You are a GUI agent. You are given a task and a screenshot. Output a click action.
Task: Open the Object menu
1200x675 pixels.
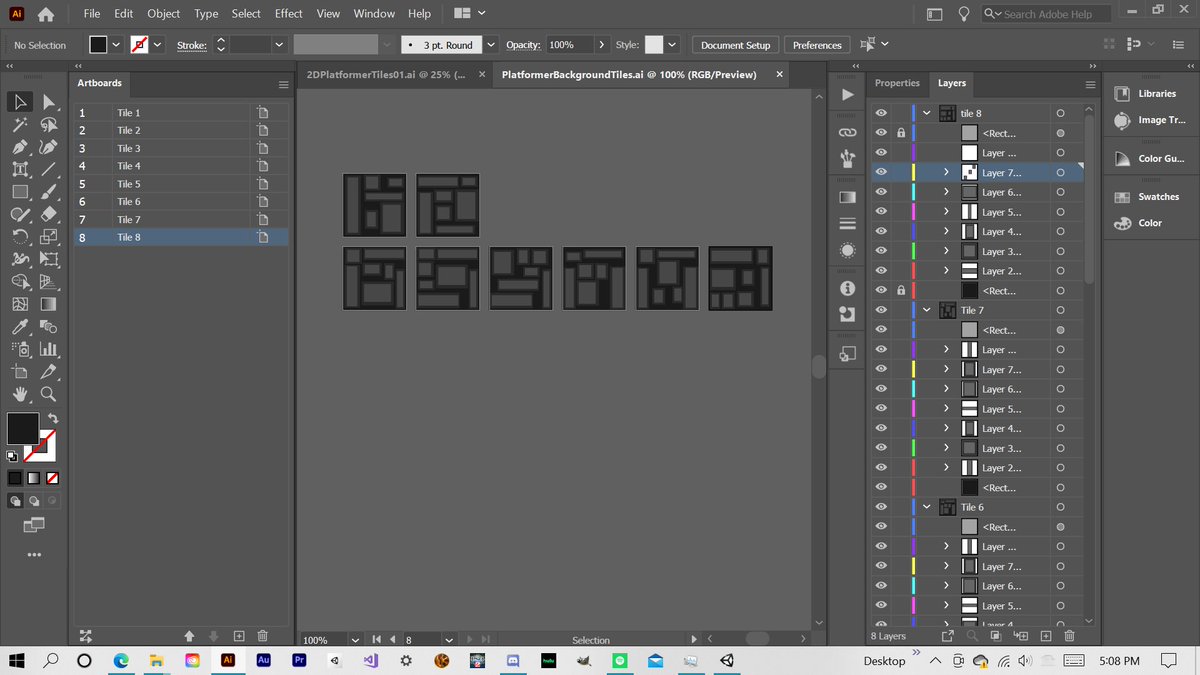click(x=164, y=14)
